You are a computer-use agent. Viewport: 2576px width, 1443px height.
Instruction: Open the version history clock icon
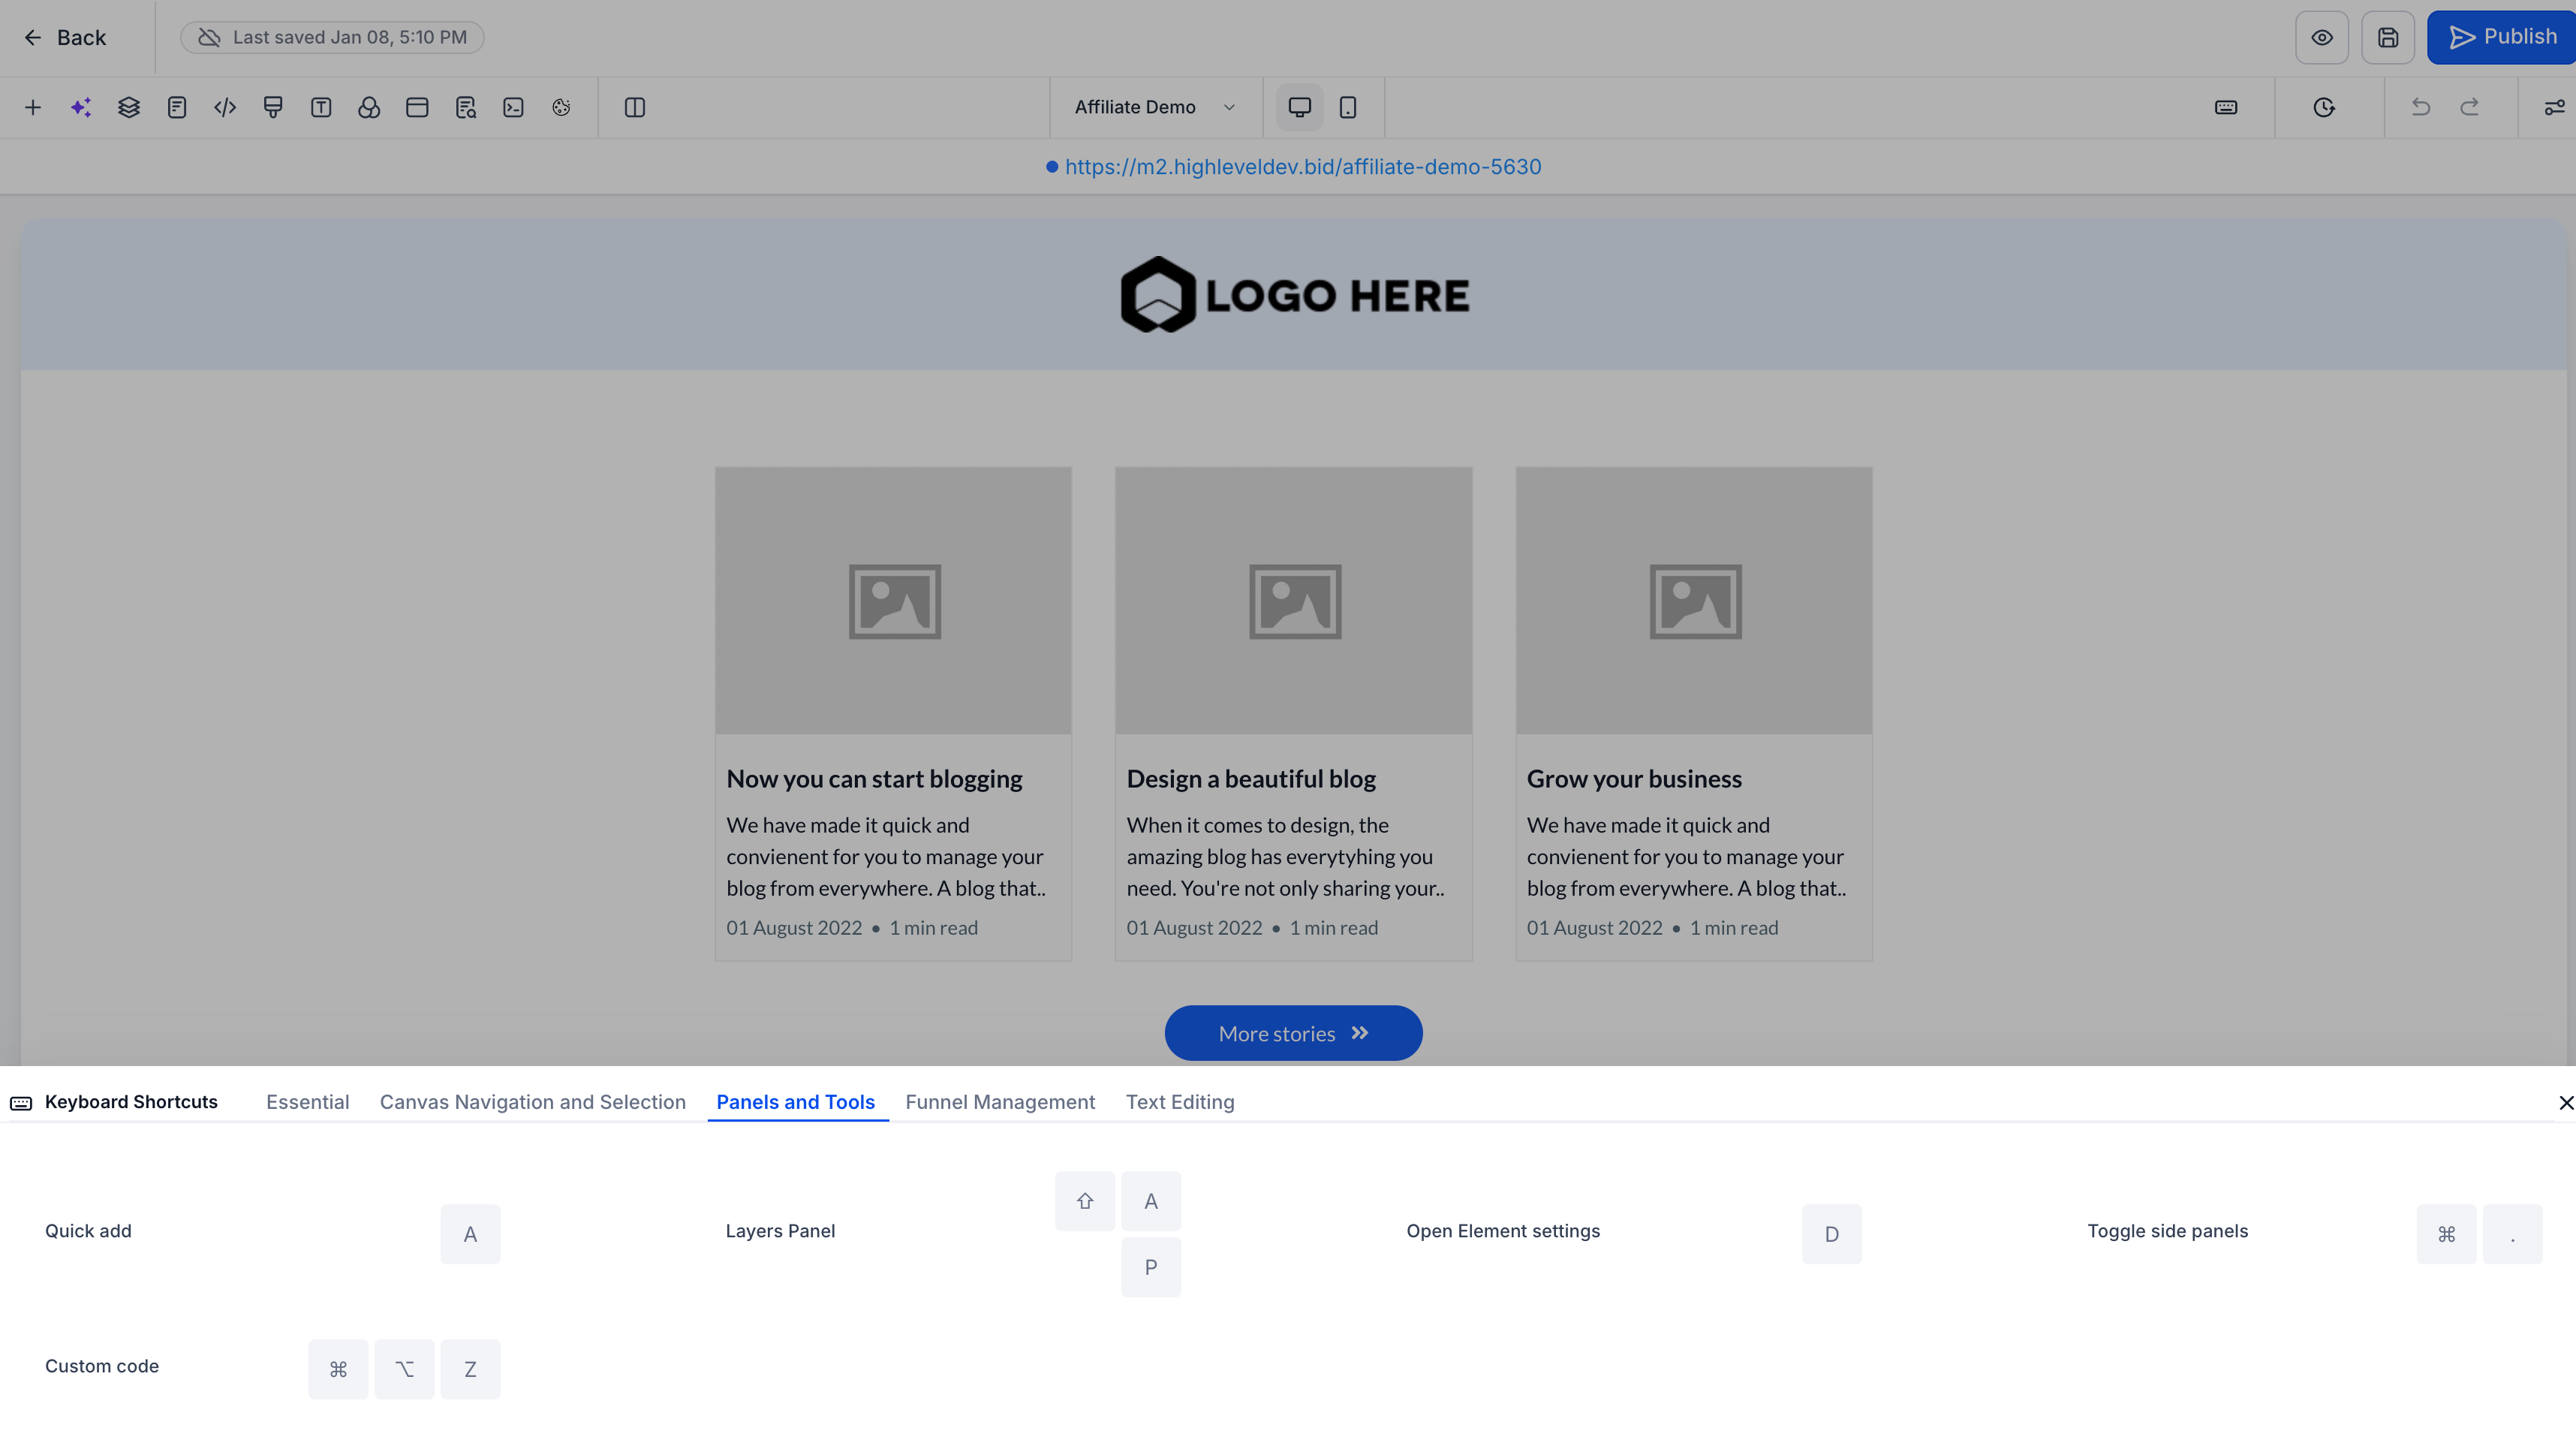[2324, 107]
